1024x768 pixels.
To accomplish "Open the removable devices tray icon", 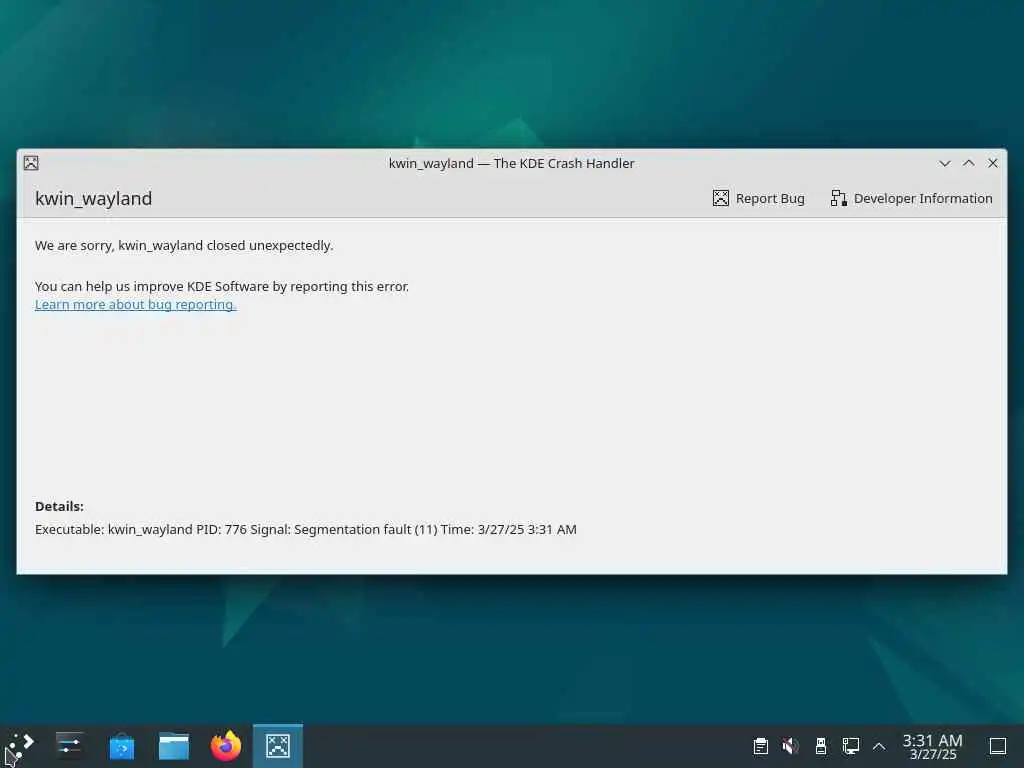I will [821, 746].
